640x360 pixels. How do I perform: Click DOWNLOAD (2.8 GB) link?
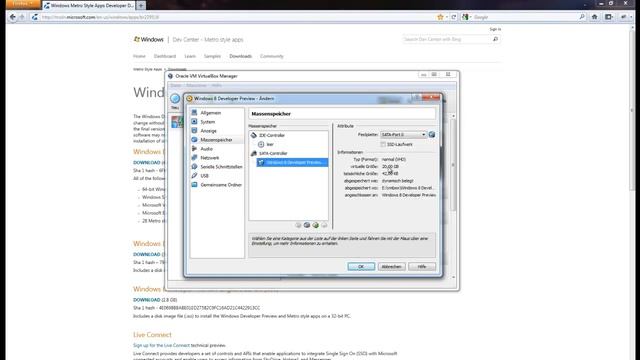point(155,300)
